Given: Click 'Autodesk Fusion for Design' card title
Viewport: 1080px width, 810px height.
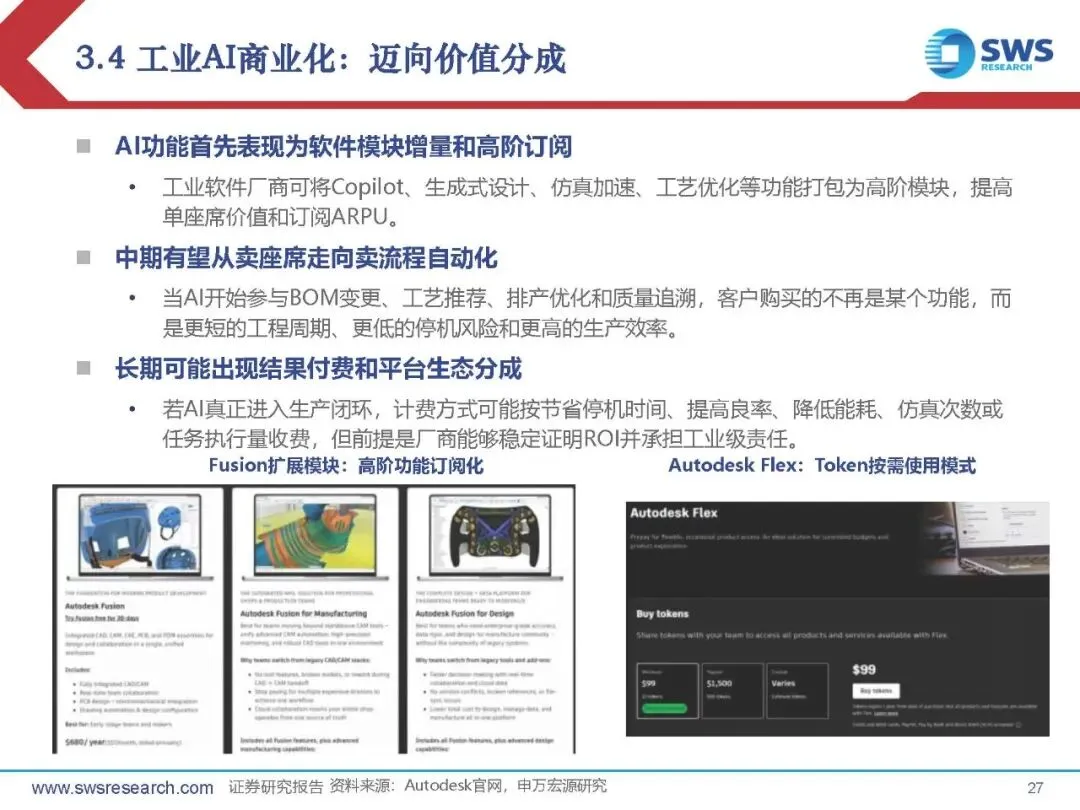Looking at the screenshot, I should (x=465, y=613).
